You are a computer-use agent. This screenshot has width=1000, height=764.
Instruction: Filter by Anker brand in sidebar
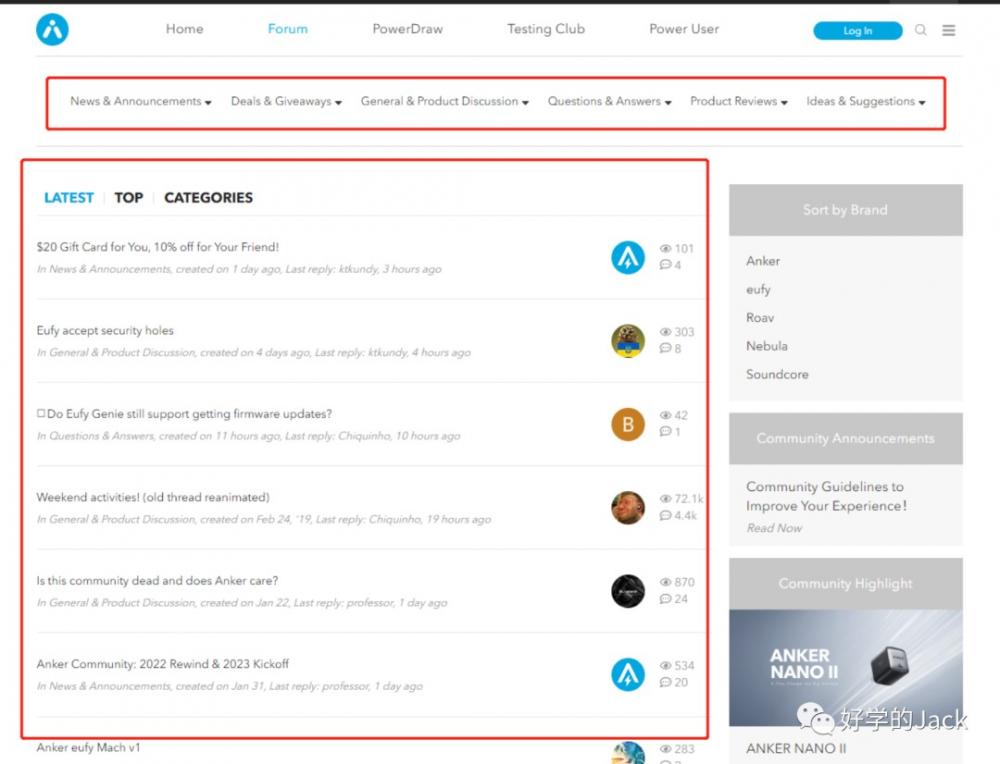(x=763, y=261)
